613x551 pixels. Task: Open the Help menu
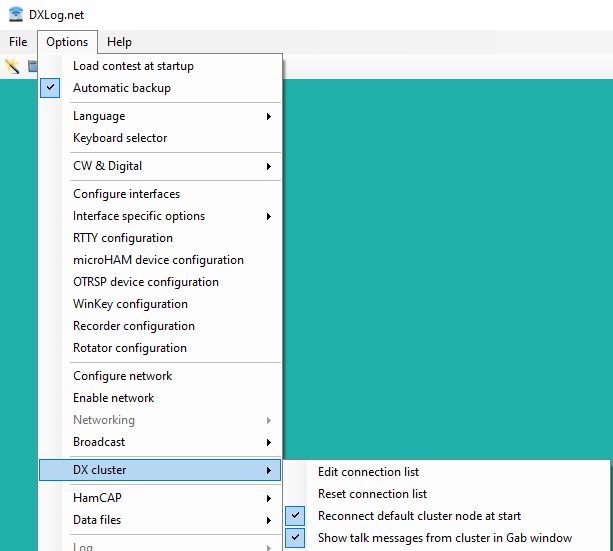119,42
